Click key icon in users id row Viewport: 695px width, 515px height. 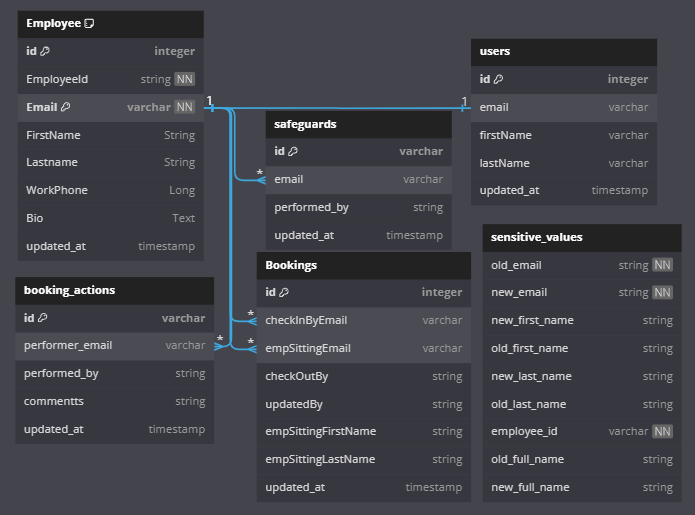(498, 79)
